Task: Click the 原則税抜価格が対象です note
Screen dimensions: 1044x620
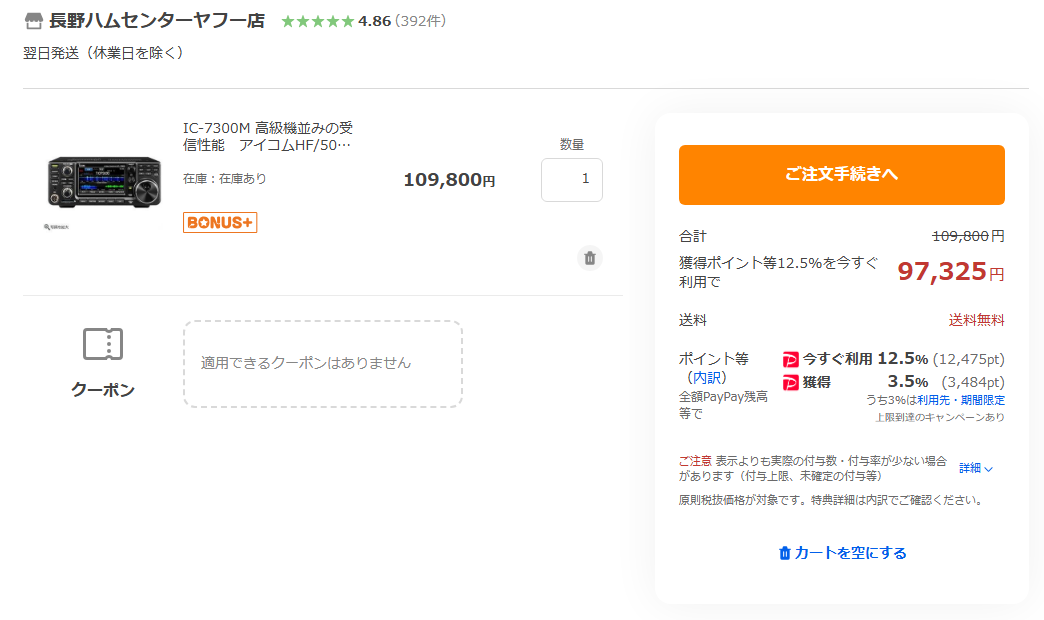Action: click(x=832, y=500)
